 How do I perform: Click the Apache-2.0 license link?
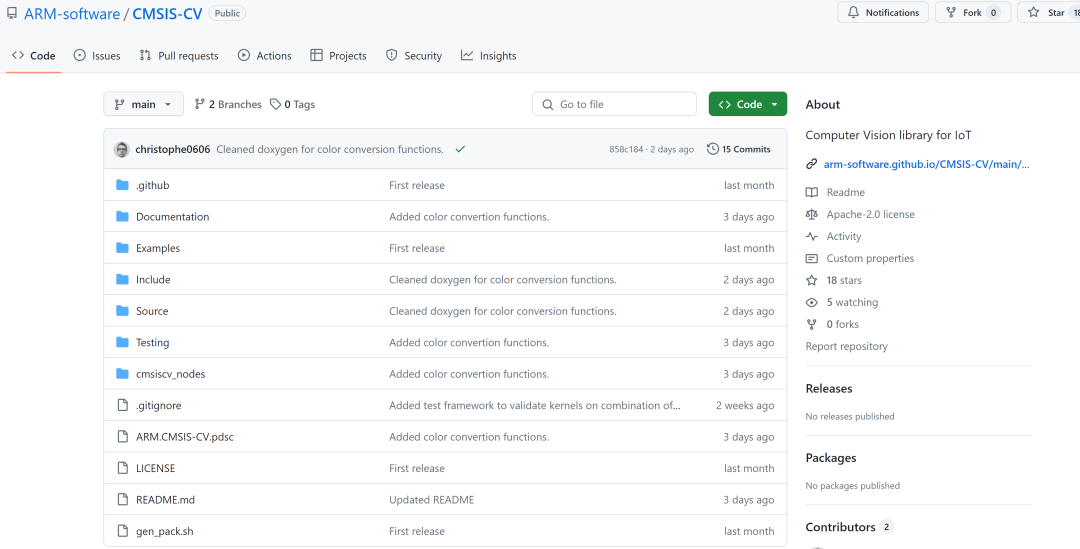click(871, 214)
